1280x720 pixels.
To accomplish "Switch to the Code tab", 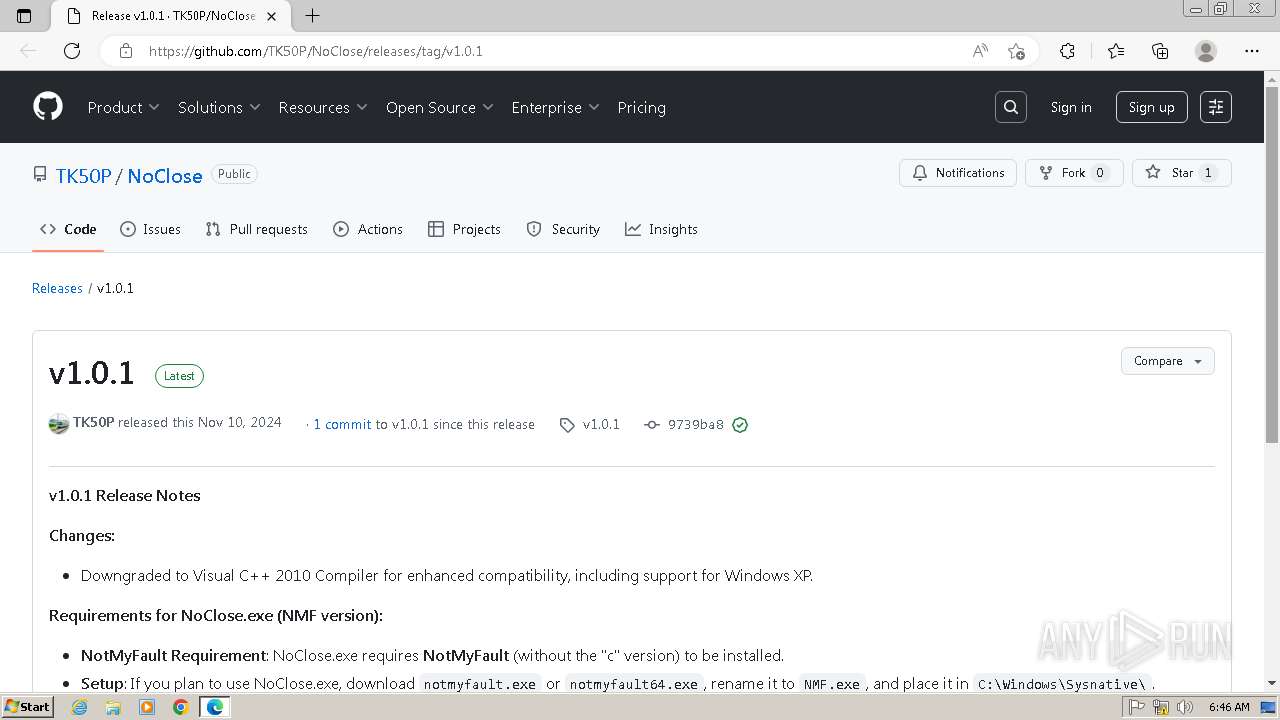I will click(x=68, y=229).
